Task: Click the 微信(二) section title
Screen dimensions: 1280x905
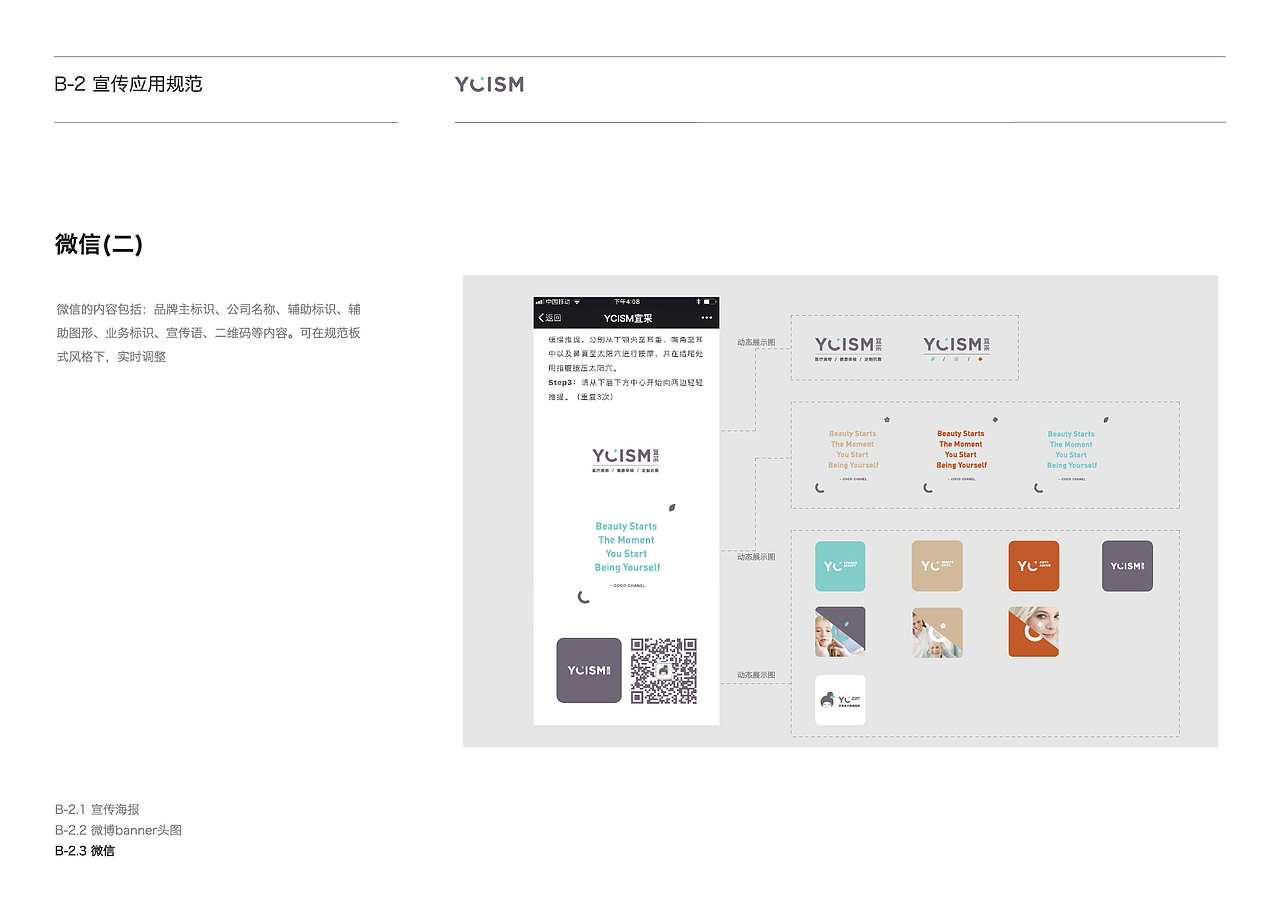Action: pyautogui.click(x=99, y=244)
